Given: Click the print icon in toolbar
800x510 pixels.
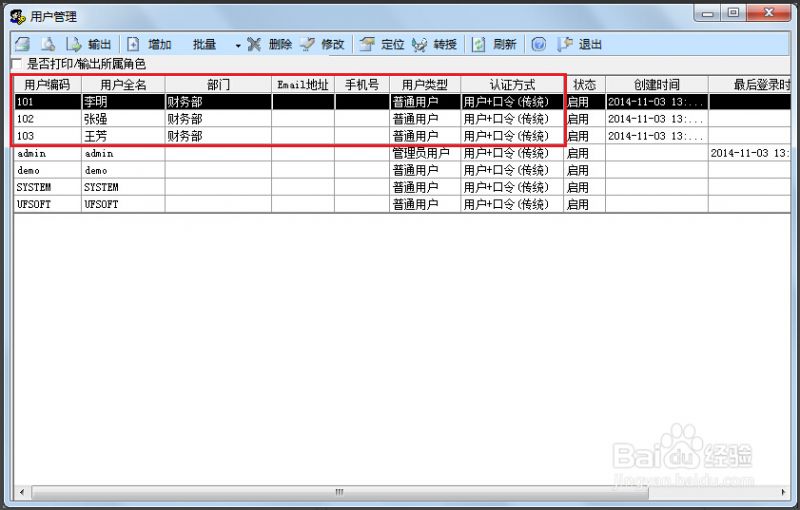Looking at the screenshot, I should coord(22,44).
